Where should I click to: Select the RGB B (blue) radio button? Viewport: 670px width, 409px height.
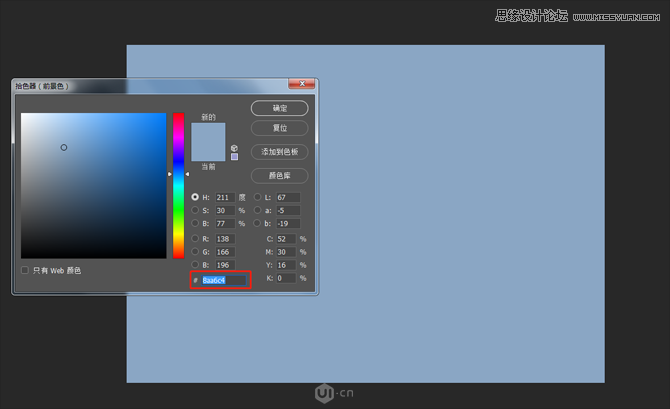tap(195, 265)
